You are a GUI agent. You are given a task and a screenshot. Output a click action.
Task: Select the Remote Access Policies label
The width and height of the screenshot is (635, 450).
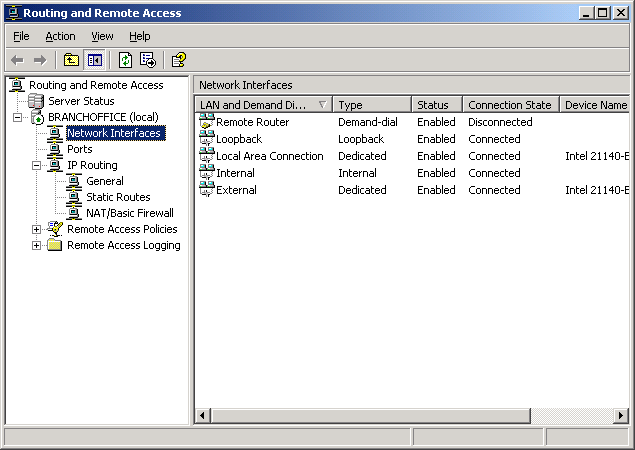122,229
